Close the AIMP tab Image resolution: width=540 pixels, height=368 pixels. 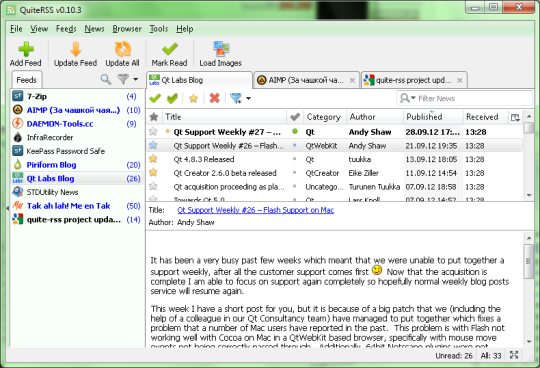(352, 80)
